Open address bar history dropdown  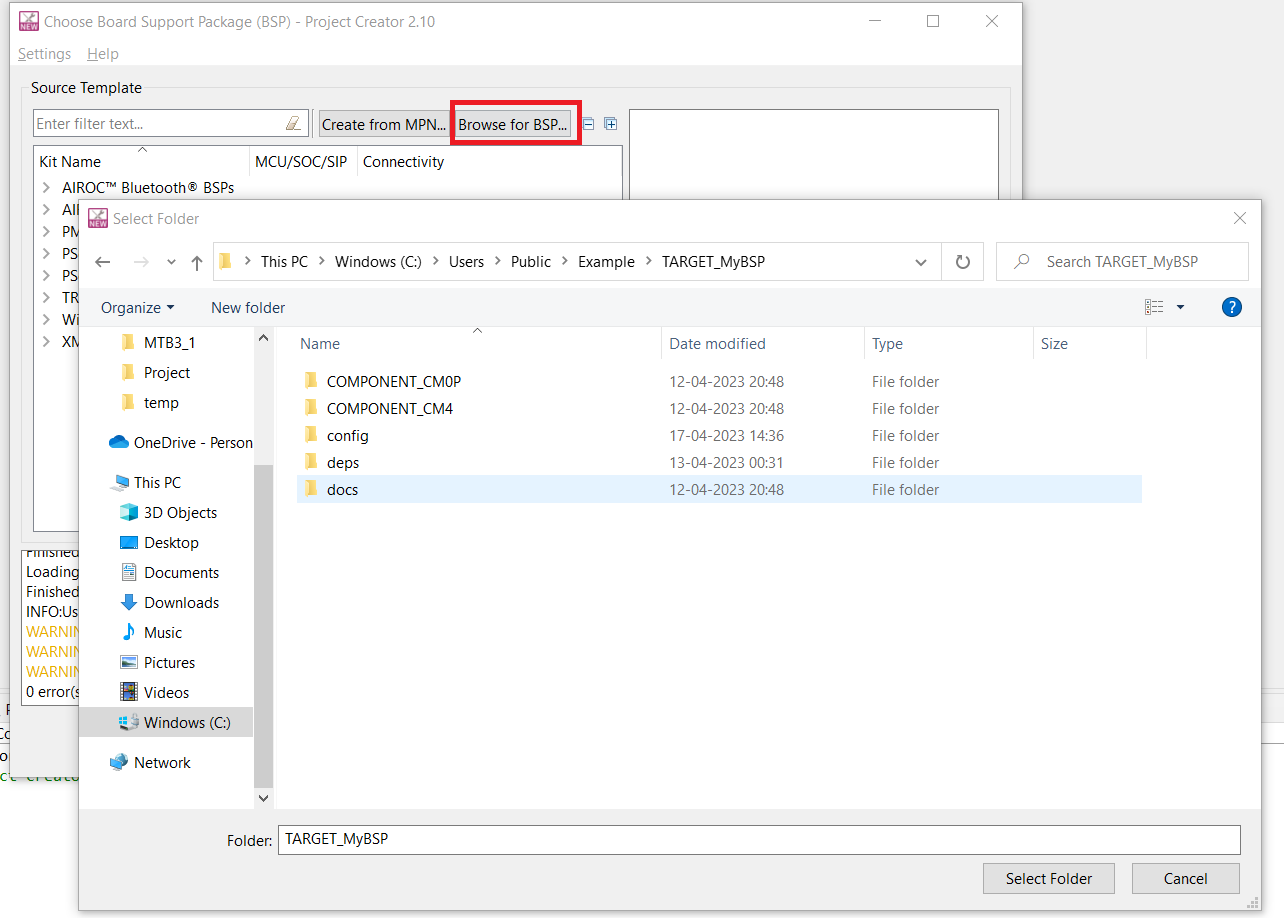[921, 262]
